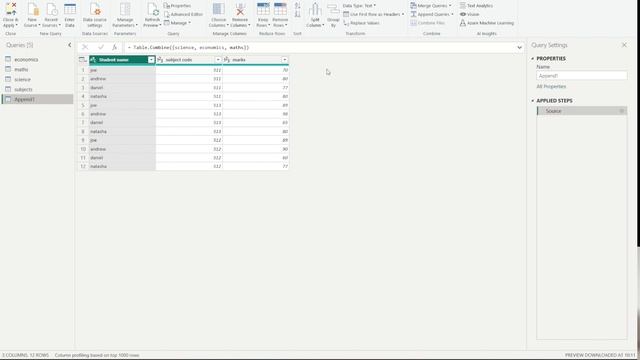
Task: Sort the column descending
Action: [298, 14]
